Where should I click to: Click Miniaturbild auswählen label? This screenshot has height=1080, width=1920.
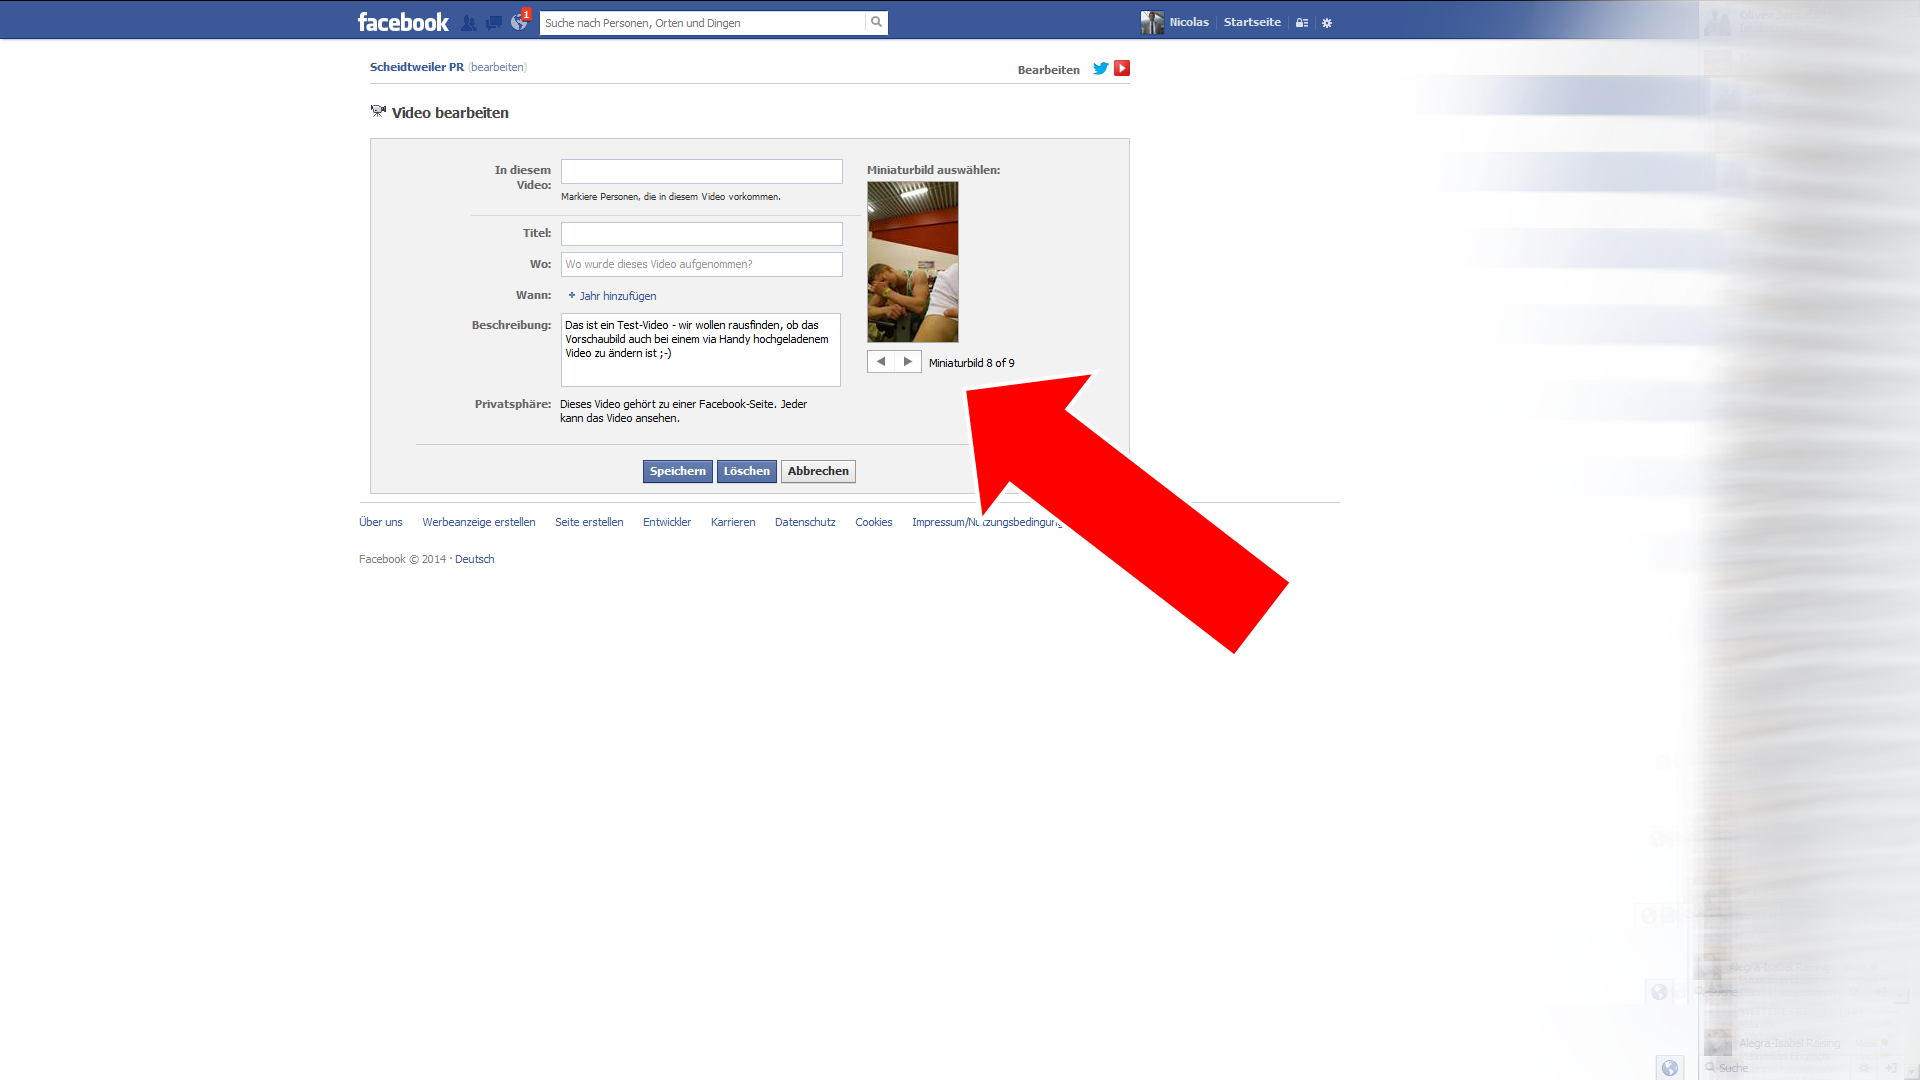(x=933, y=170)
